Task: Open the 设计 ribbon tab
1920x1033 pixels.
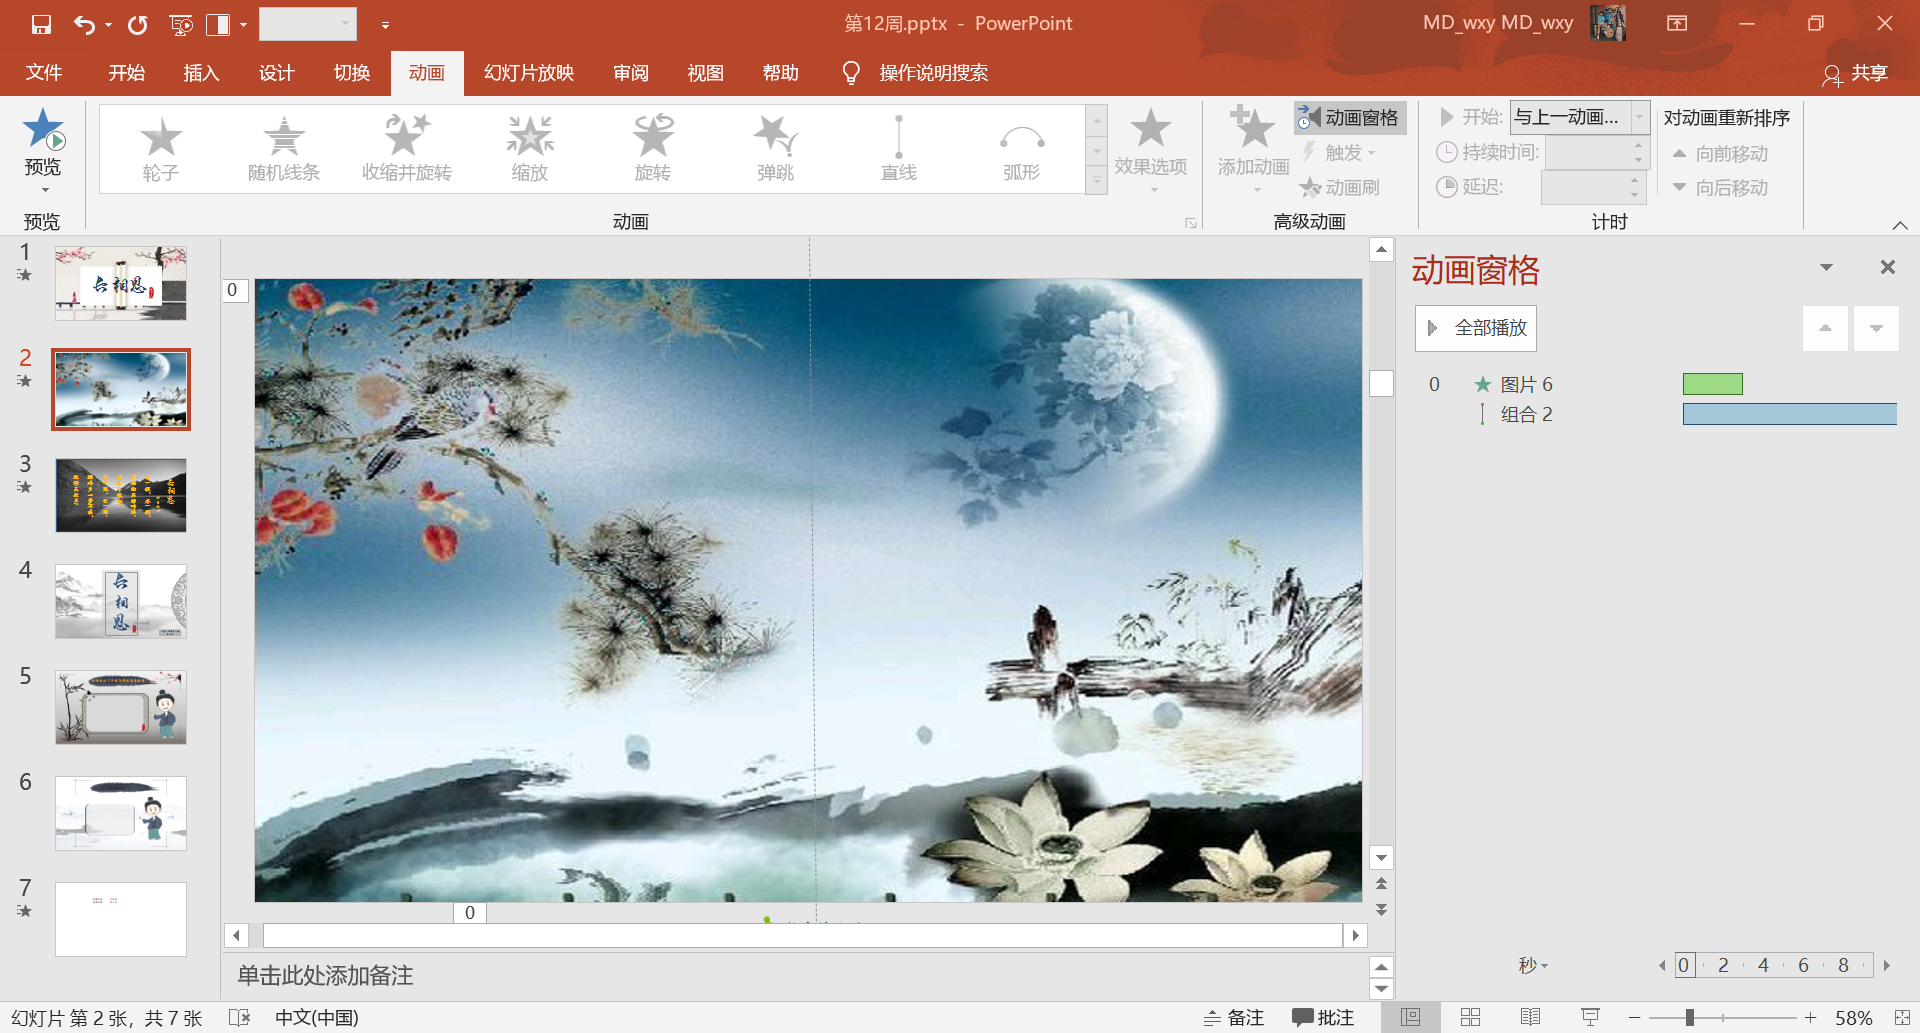Action: 277,73
